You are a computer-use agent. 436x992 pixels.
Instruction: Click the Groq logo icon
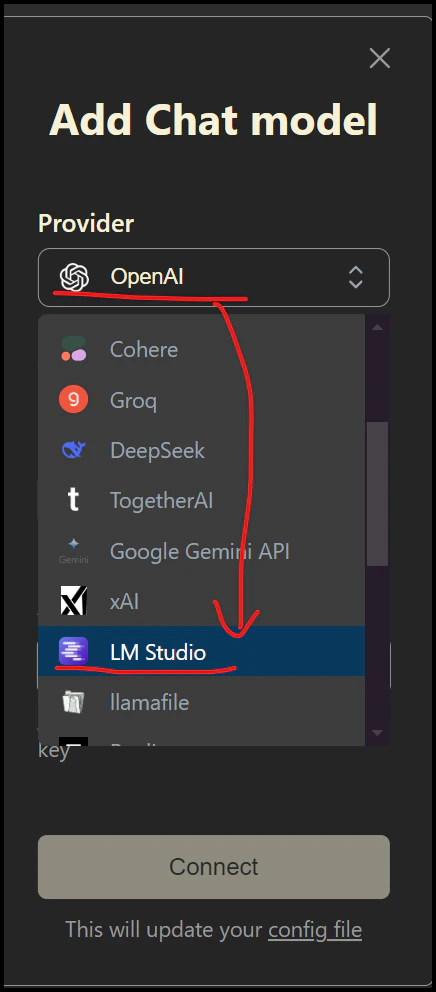pos(73,400)
